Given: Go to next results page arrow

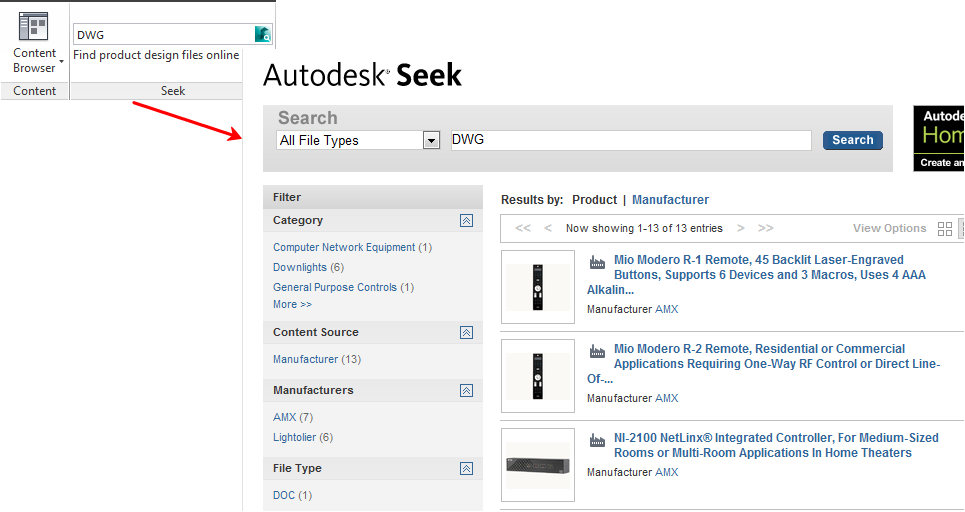Looking at the screenshot, I should (740, 228).
